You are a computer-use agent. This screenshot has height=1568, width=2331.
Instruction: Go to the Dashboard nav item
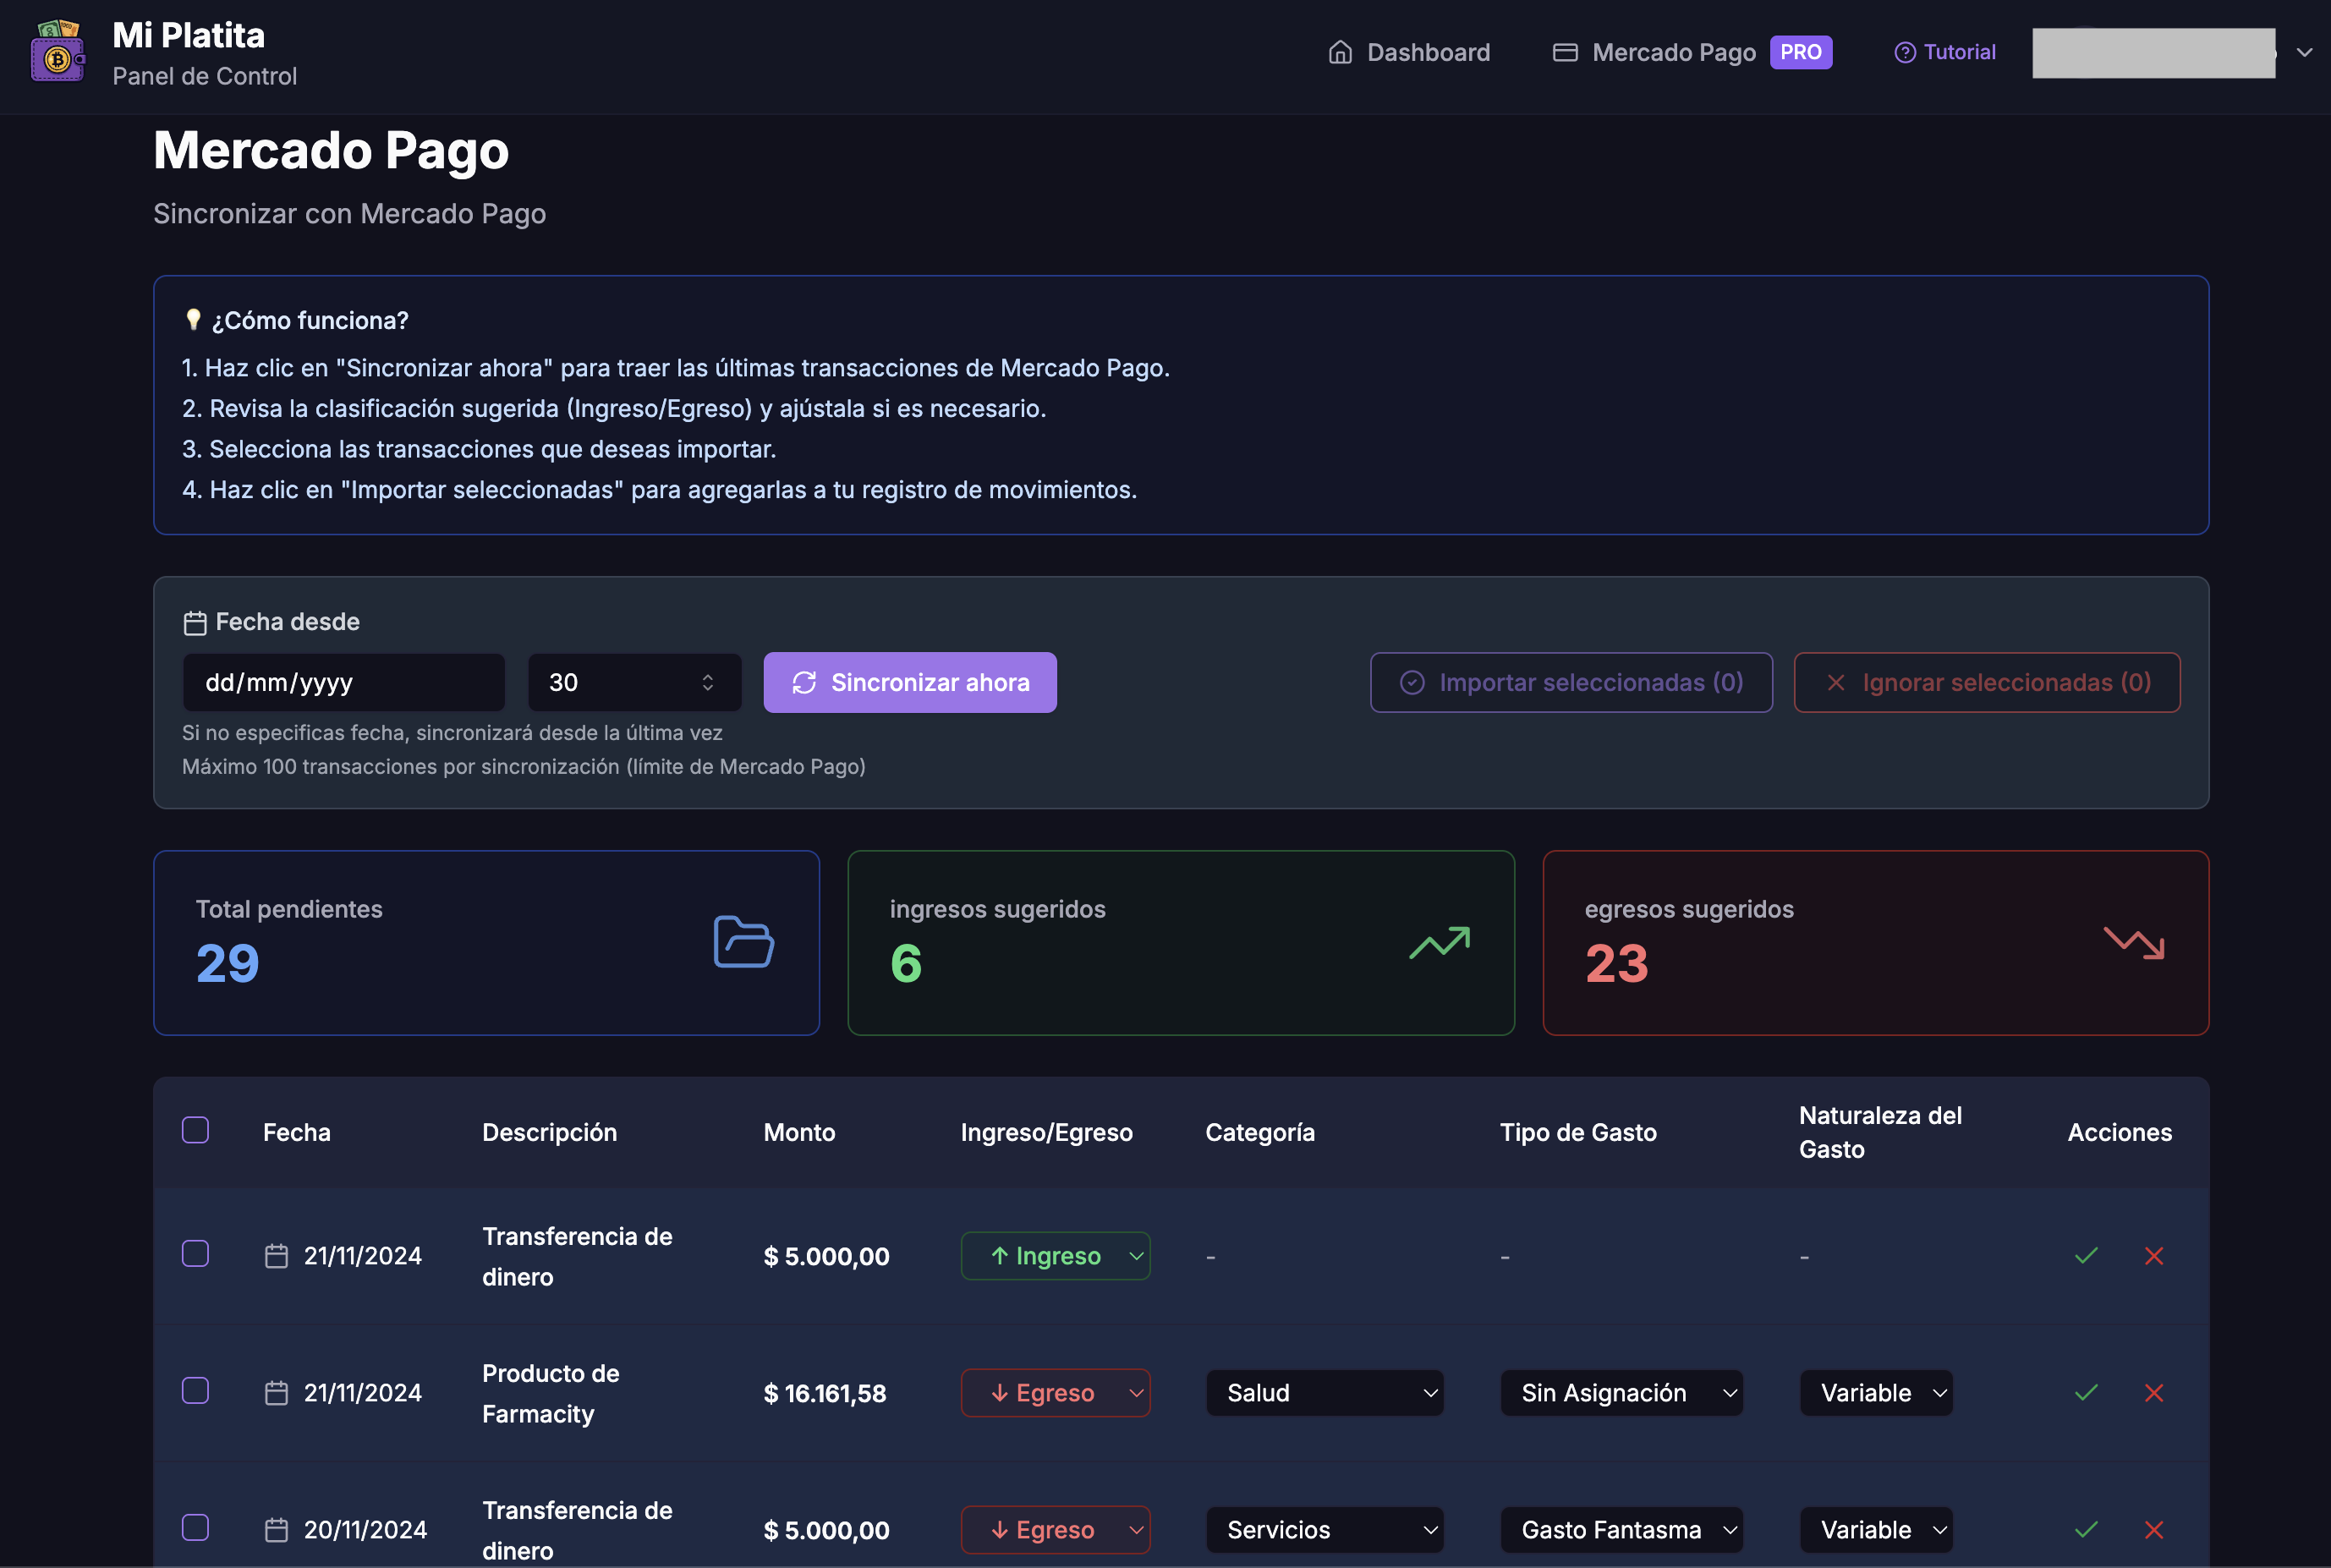1409,52
